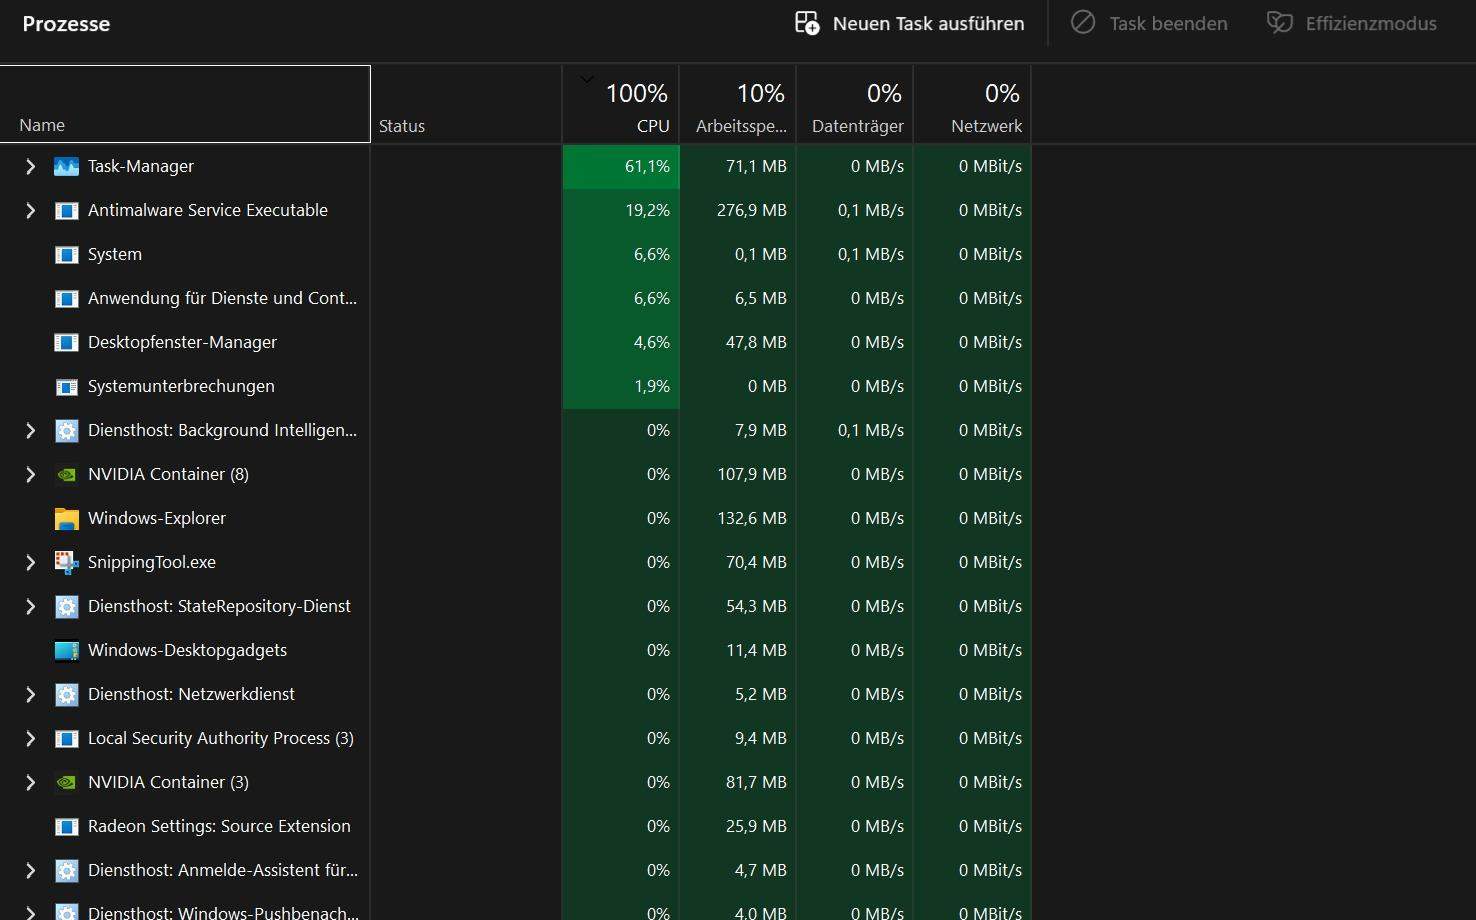Screen dimensions: 1476x920
Task: Click the Windows-Desktopgadgets icon
Action: [66, 650]
